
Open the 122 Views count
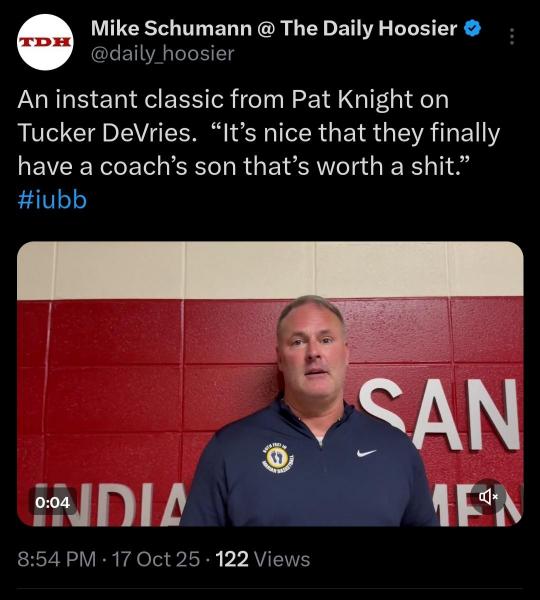tap(263, 559)
